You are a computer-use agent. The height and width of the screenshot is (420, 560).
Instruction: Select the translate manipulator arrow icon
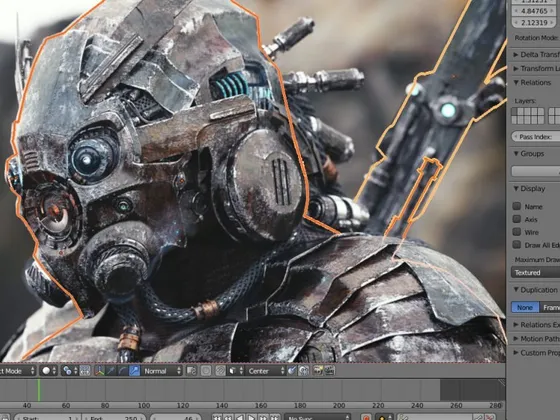point(111,371)
